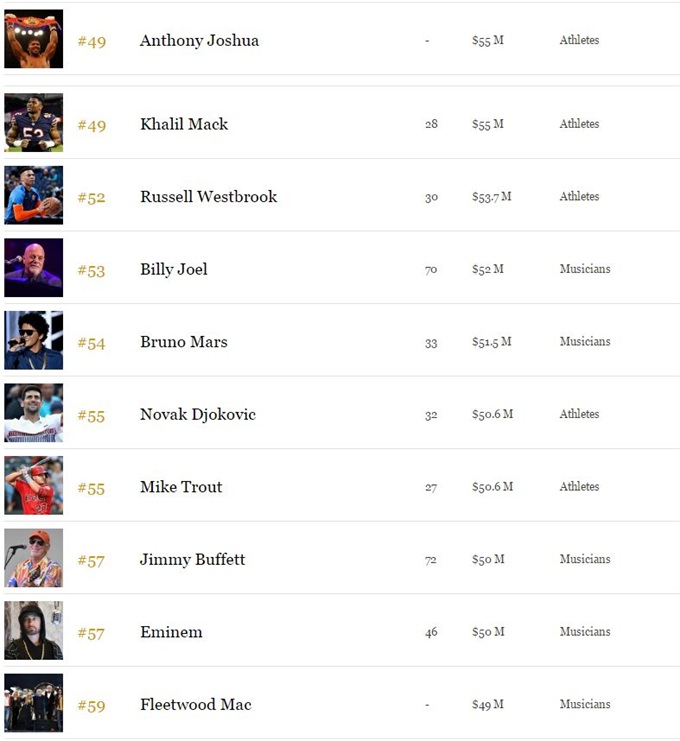Open Eminem's thumbnail photo
680x741 pixels.
click(34, 630)
